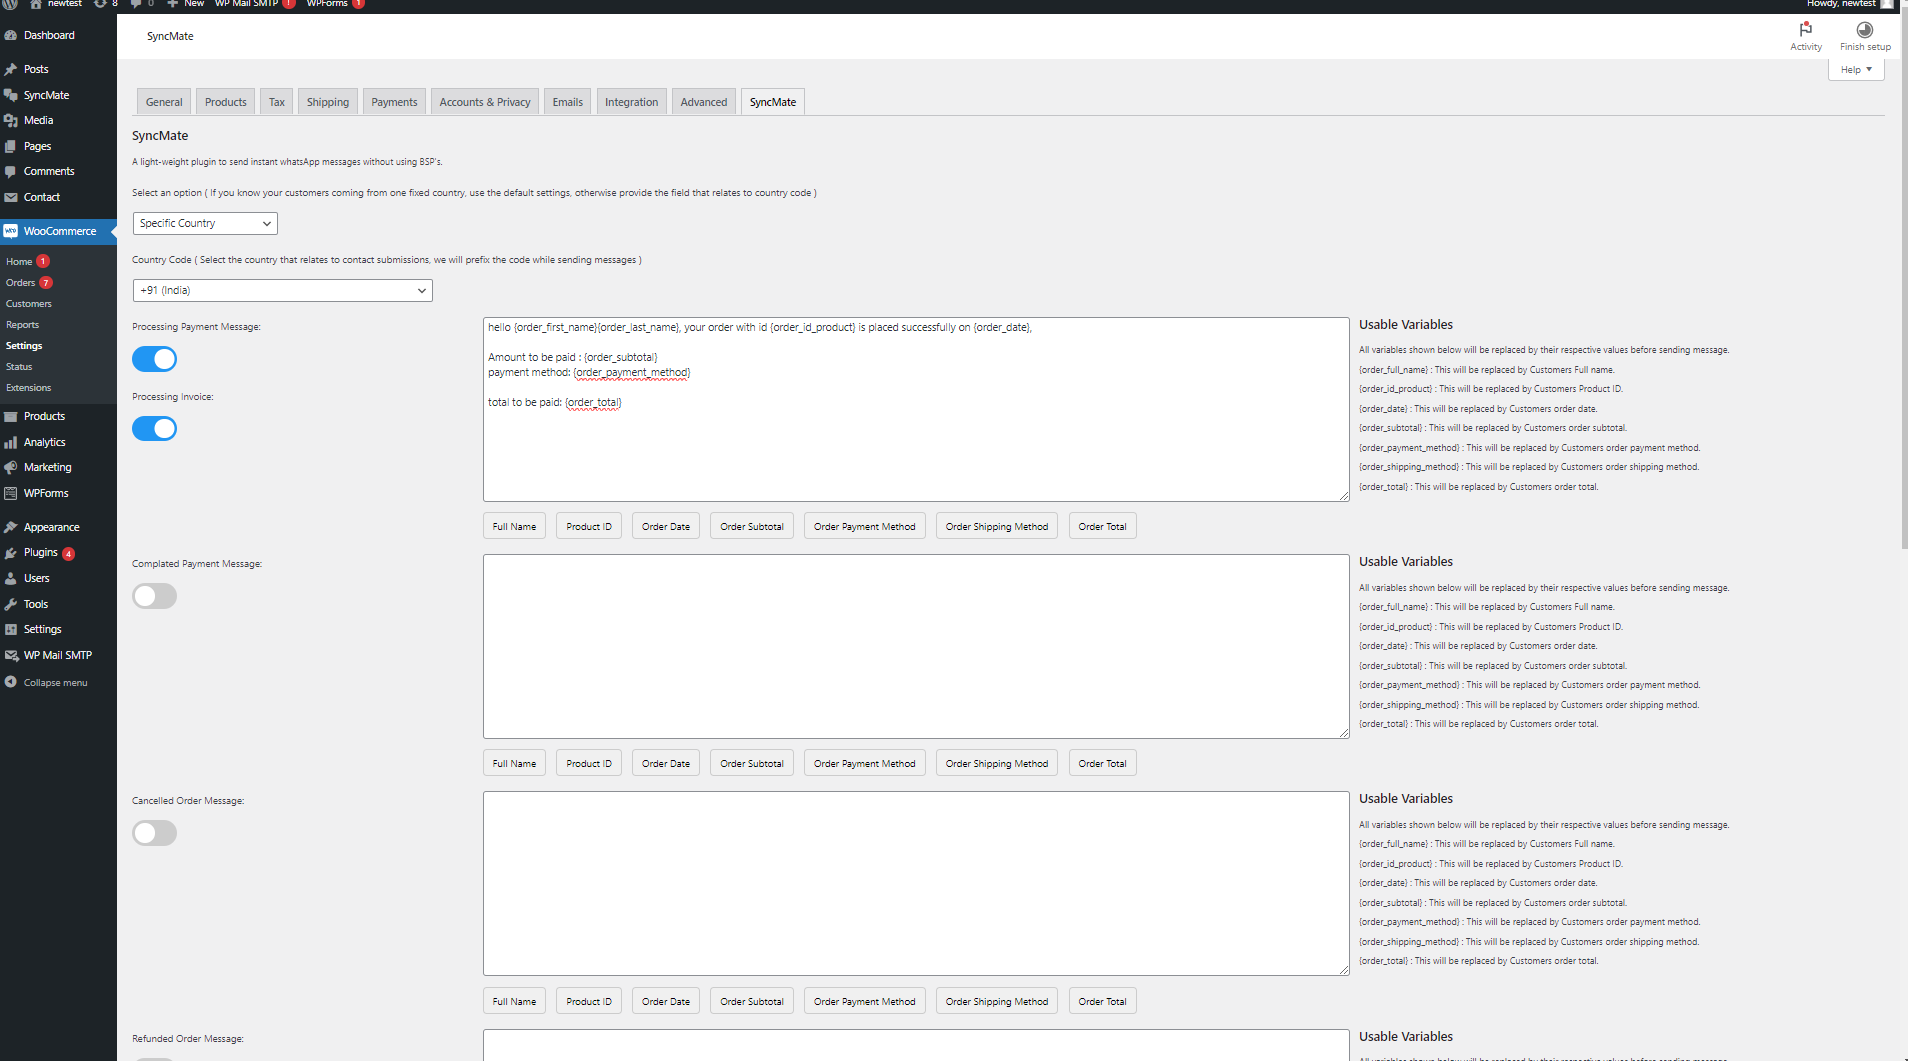Disable the Processing Payment Message toggle
Screen dimensions: 1908x1061
[154, 359]
